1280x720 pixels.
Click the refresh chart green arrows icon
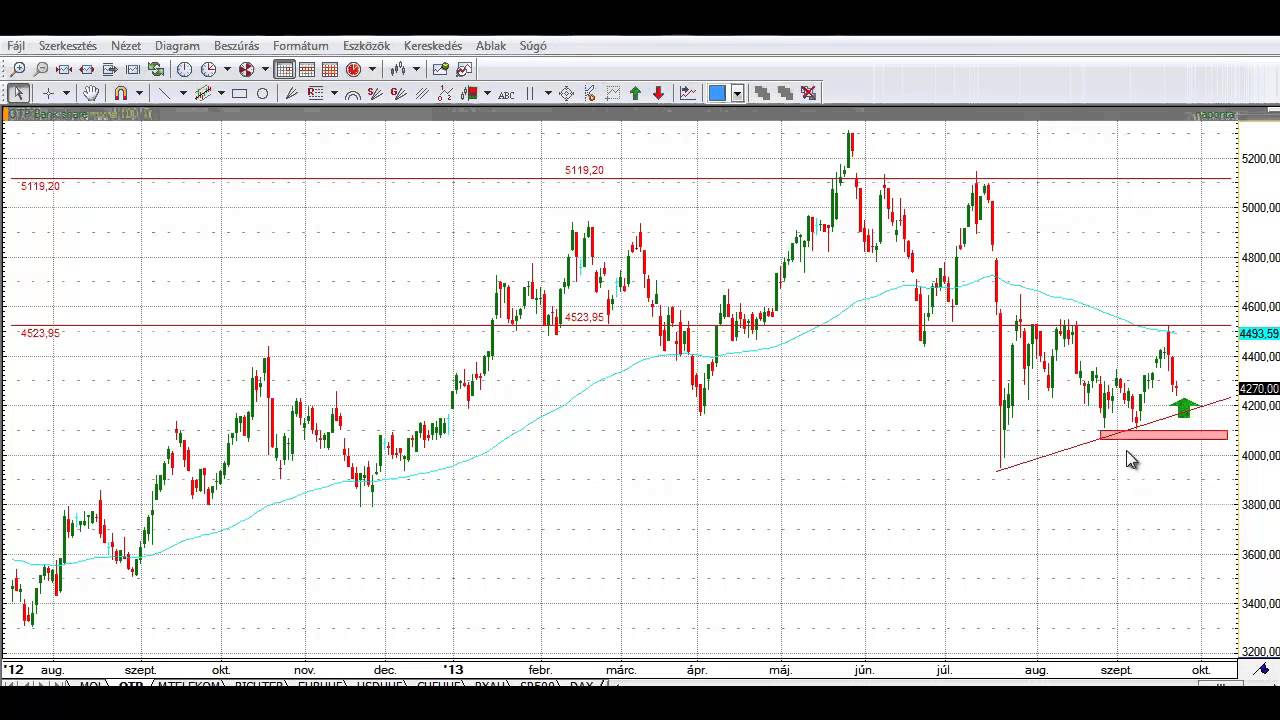coord(156,69)
